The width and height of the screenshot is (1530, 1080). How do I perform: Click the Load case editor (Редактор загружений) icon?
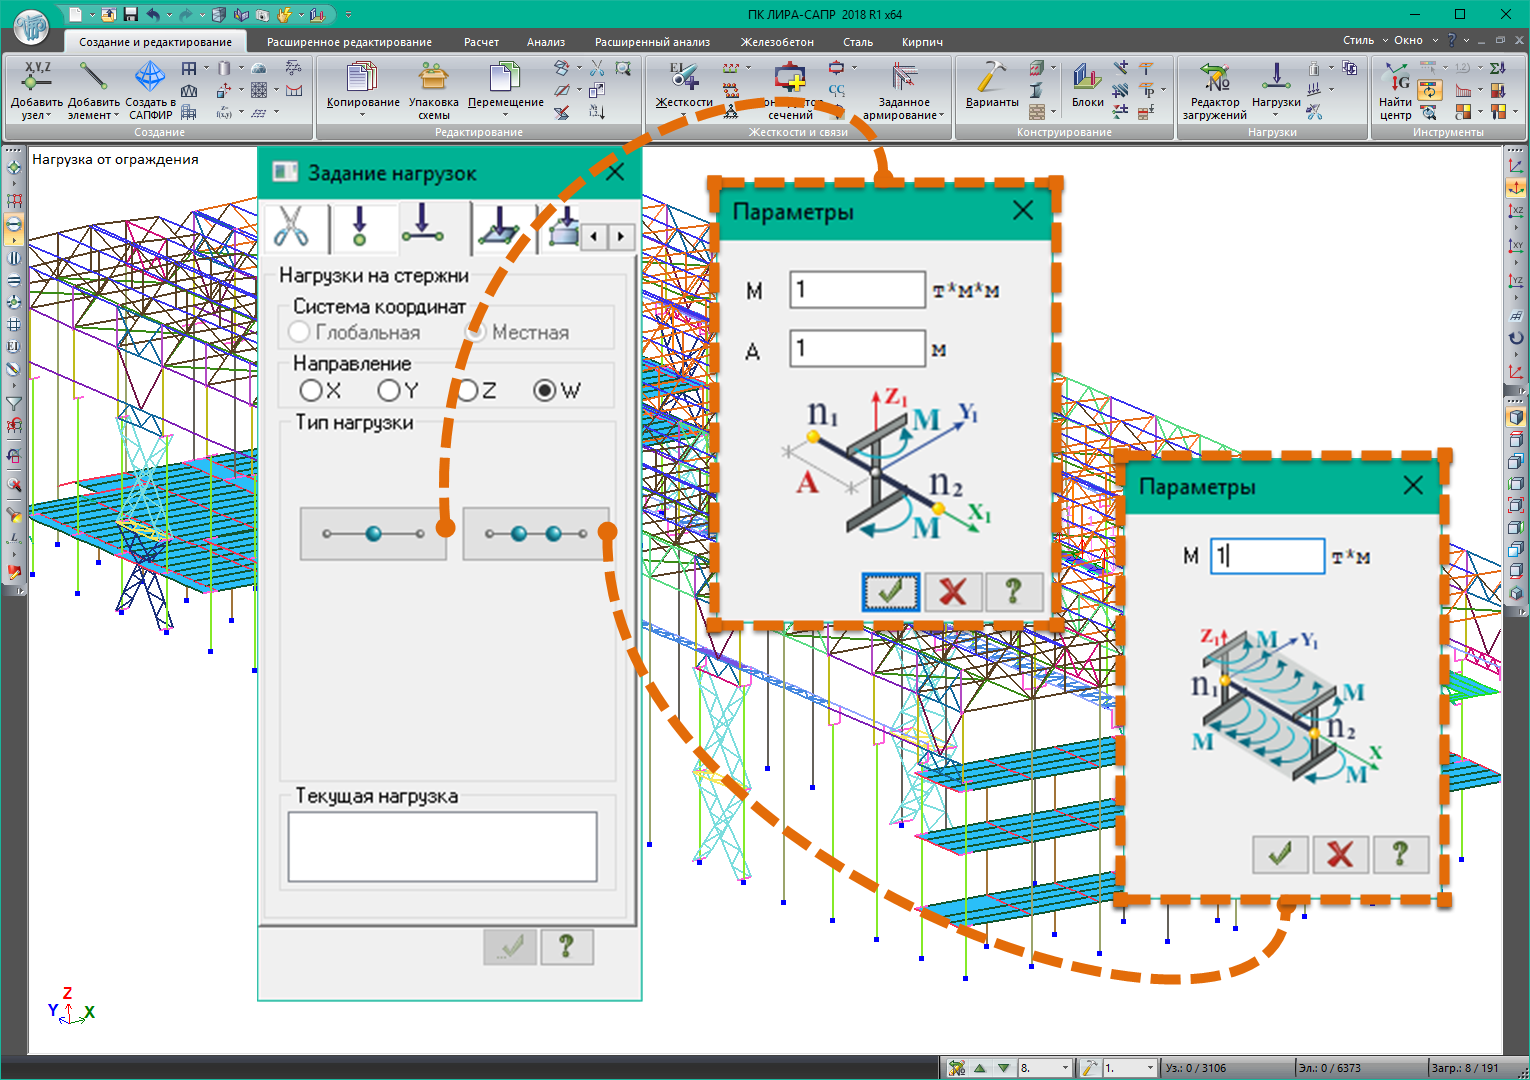1214,78
